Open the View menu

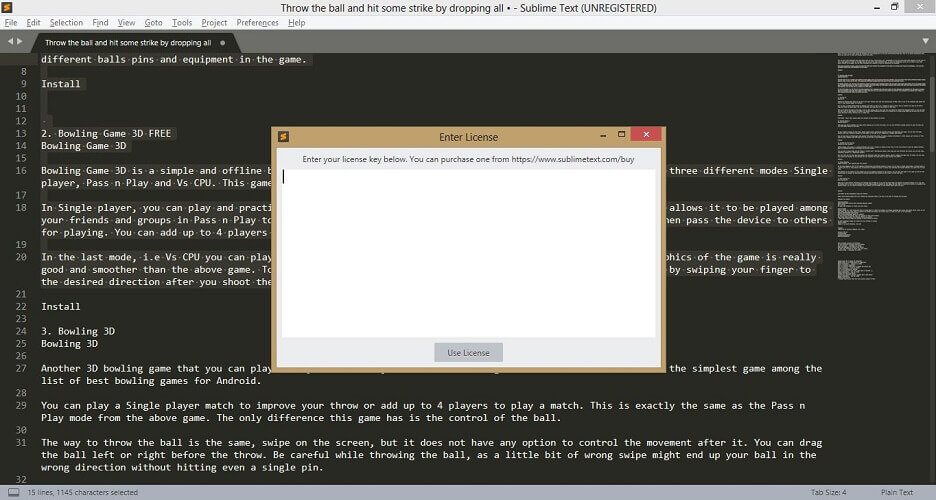coord(126,23)
